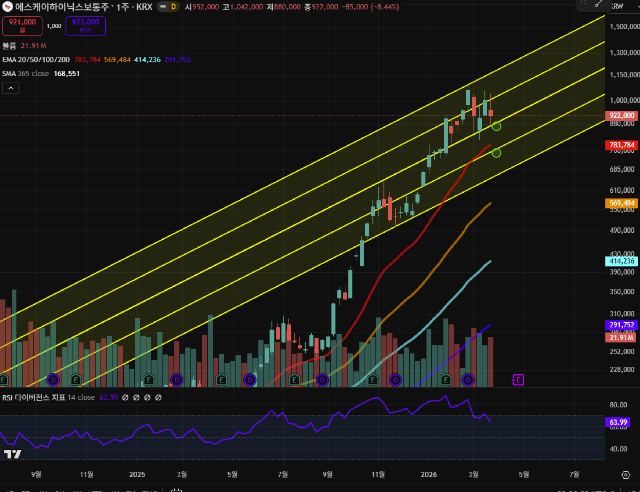Open the leftmost purple dividend D marker

53,380
